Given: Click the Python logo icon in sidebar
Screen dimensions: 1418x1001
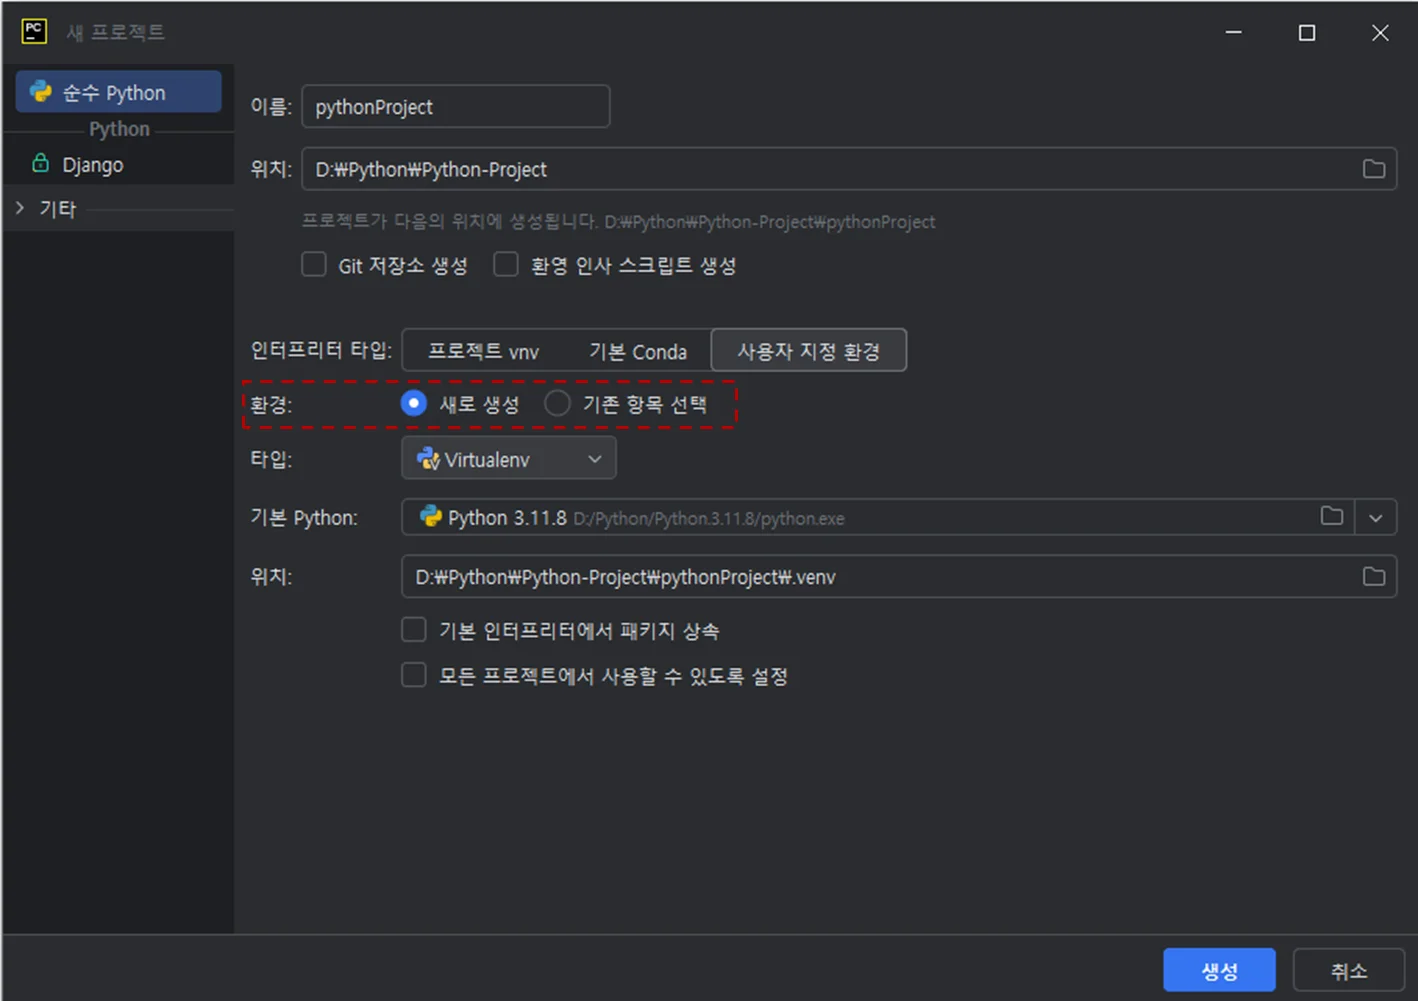Looking at the screenshot, I should coord(41,92).
